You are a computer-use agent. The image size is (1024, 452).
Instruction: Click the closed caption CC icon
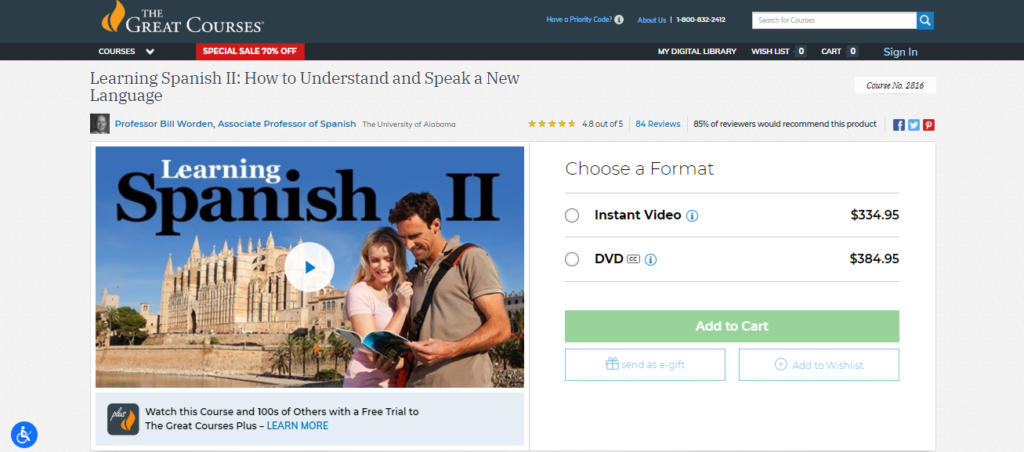click(633, 259)
